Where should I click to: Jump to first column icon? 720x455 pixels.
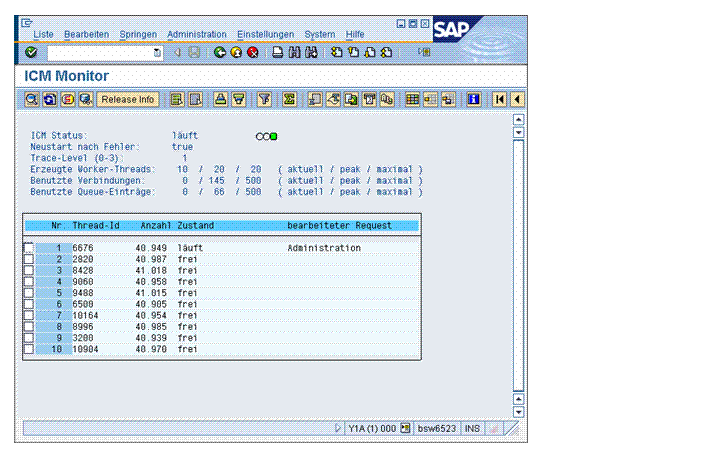pyautogui.click(x=500, y=99)
